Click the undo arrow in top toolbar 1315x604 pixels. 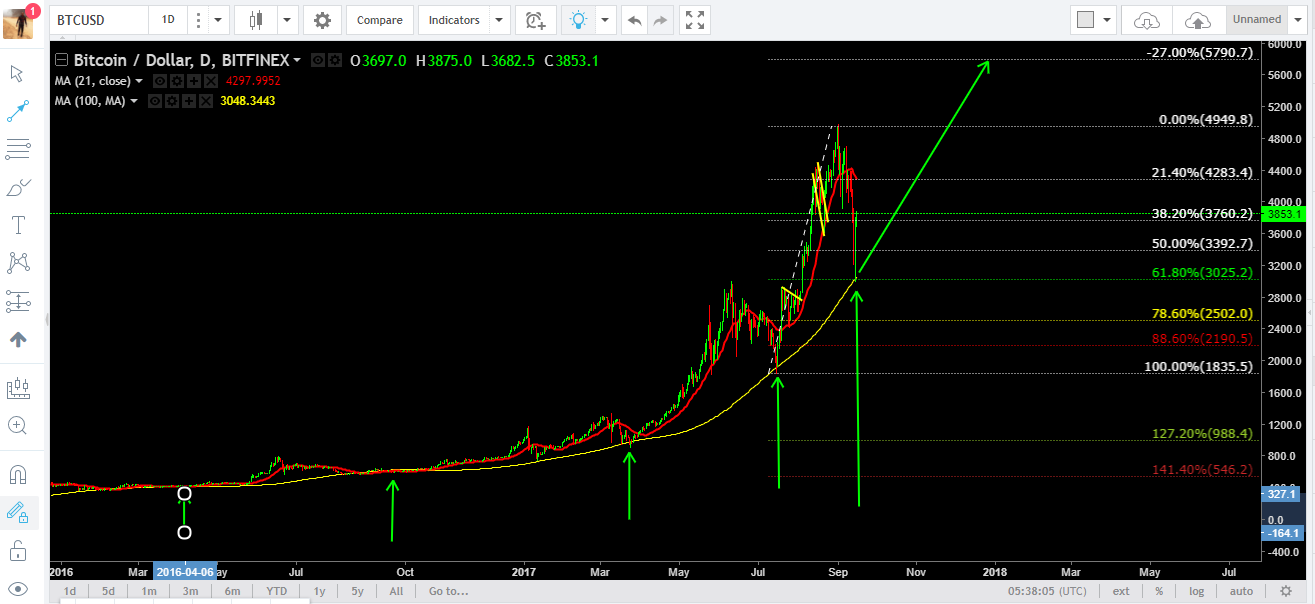633,19
